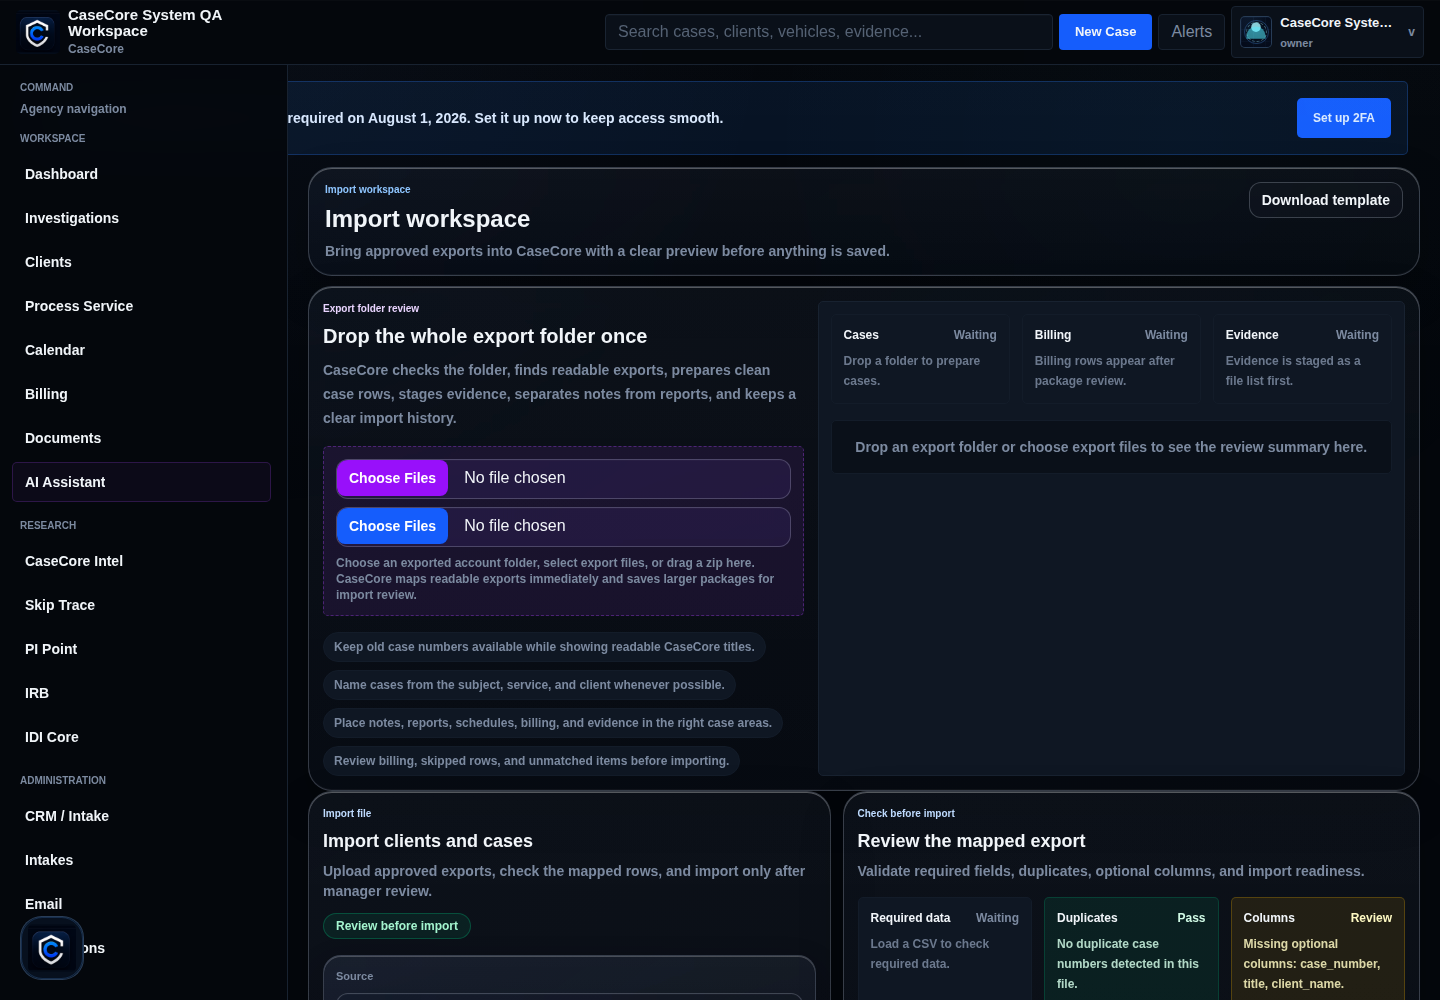Click the Review before import badge

tap(397, 926)
